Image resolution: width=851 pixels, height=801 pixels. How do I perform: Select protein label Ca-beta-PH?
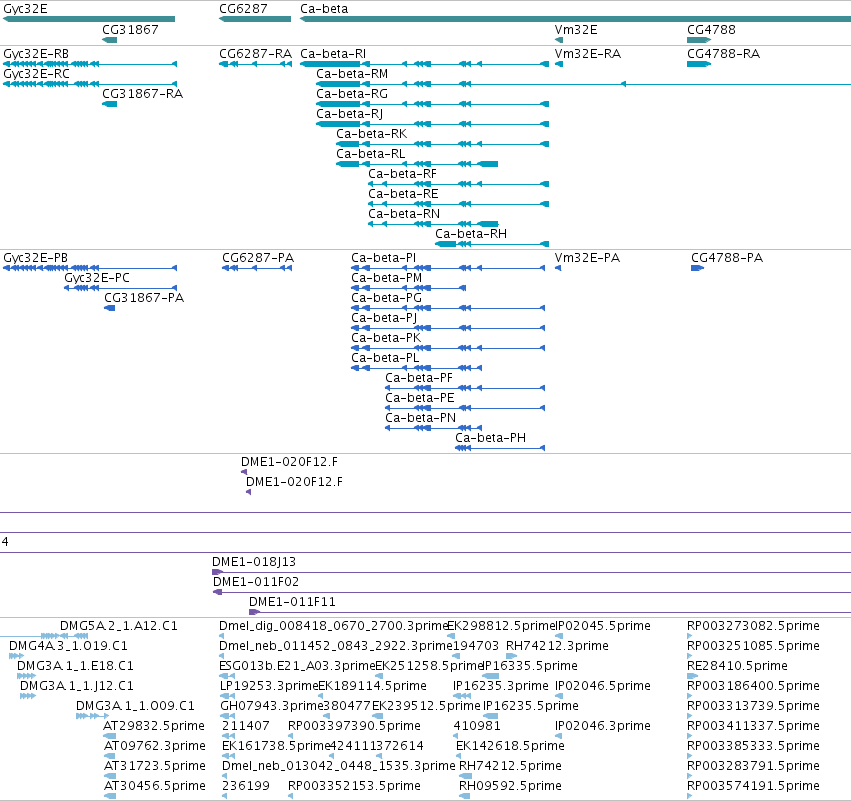point(491,438)
